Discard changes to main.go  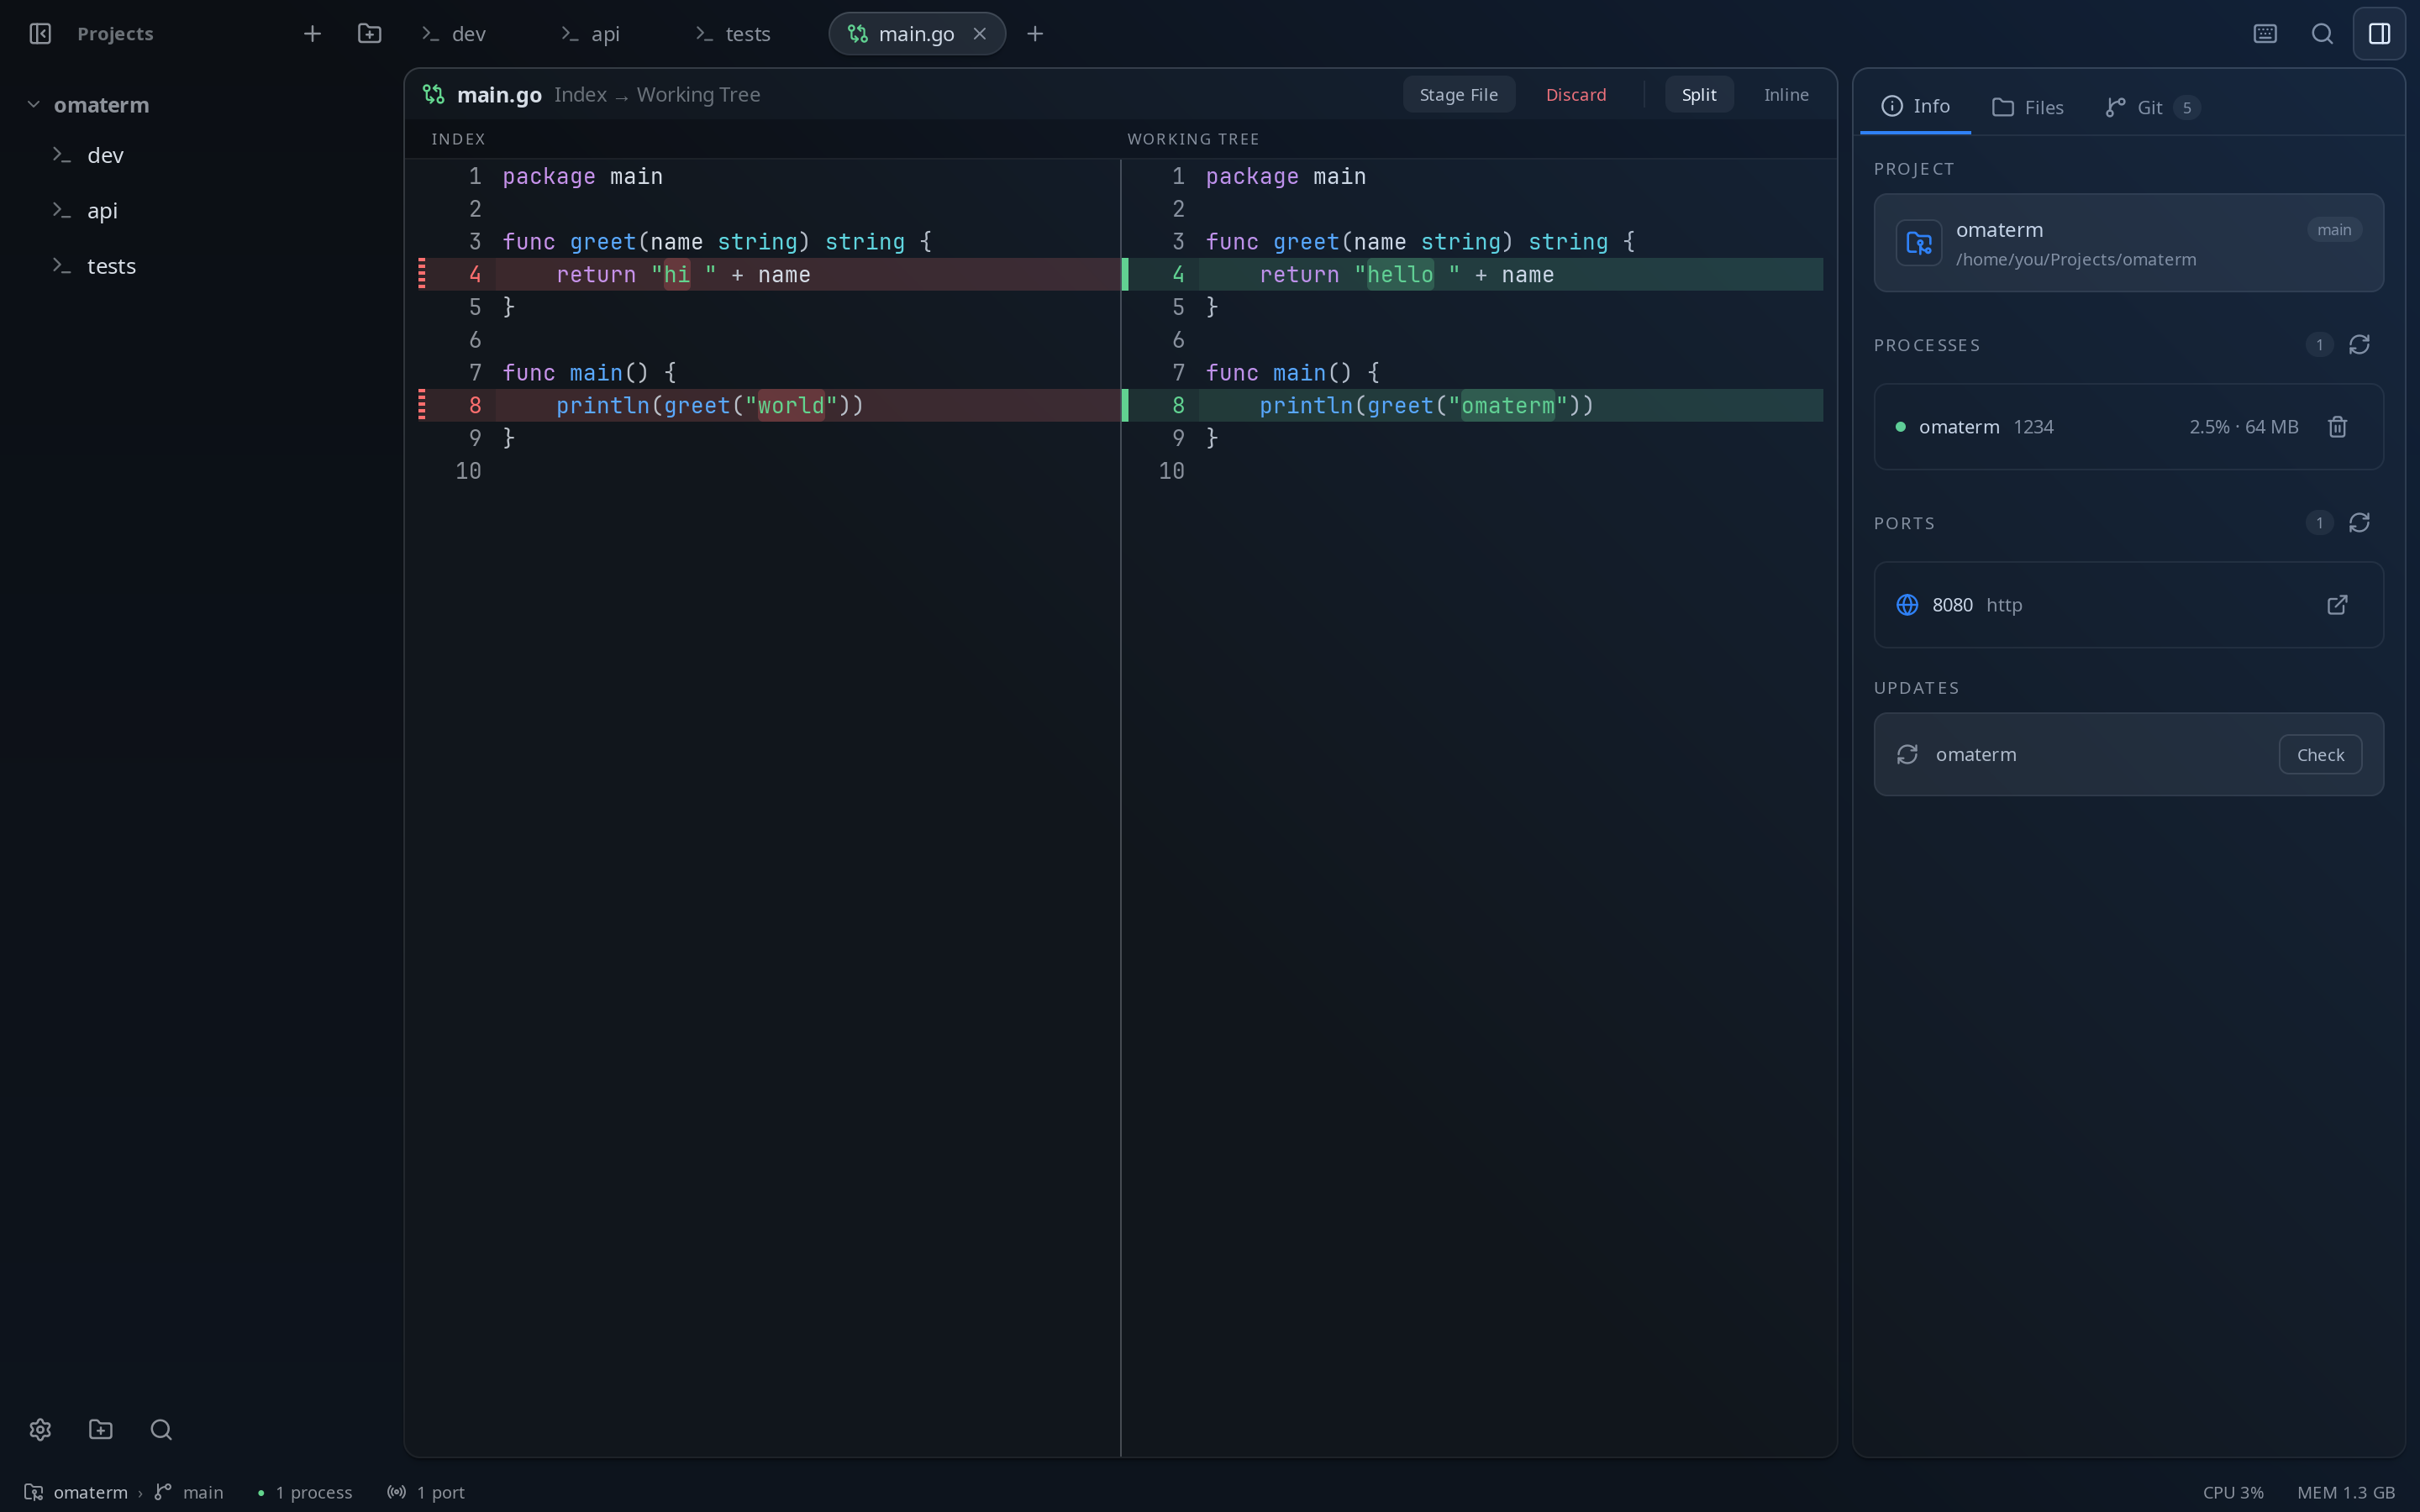tap(1576, 94)
